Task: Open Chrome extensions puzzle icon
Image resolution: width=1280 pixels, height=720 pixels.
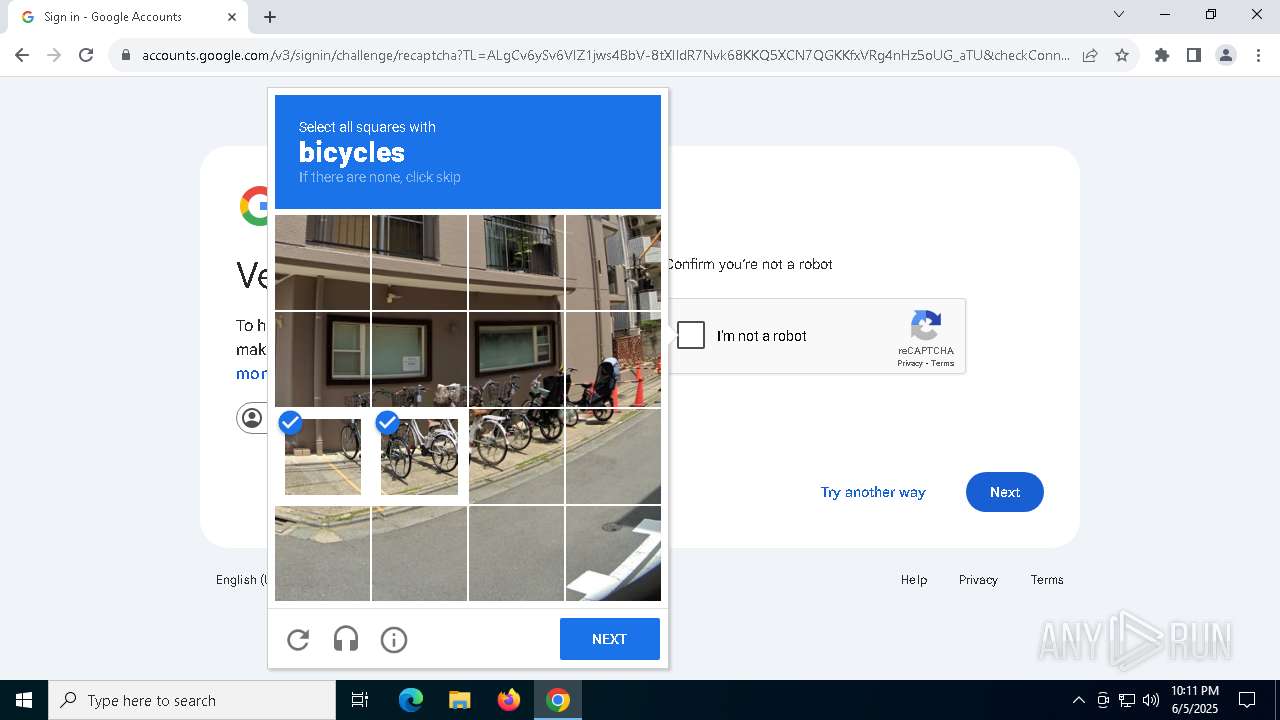Action: (1162, 55)
